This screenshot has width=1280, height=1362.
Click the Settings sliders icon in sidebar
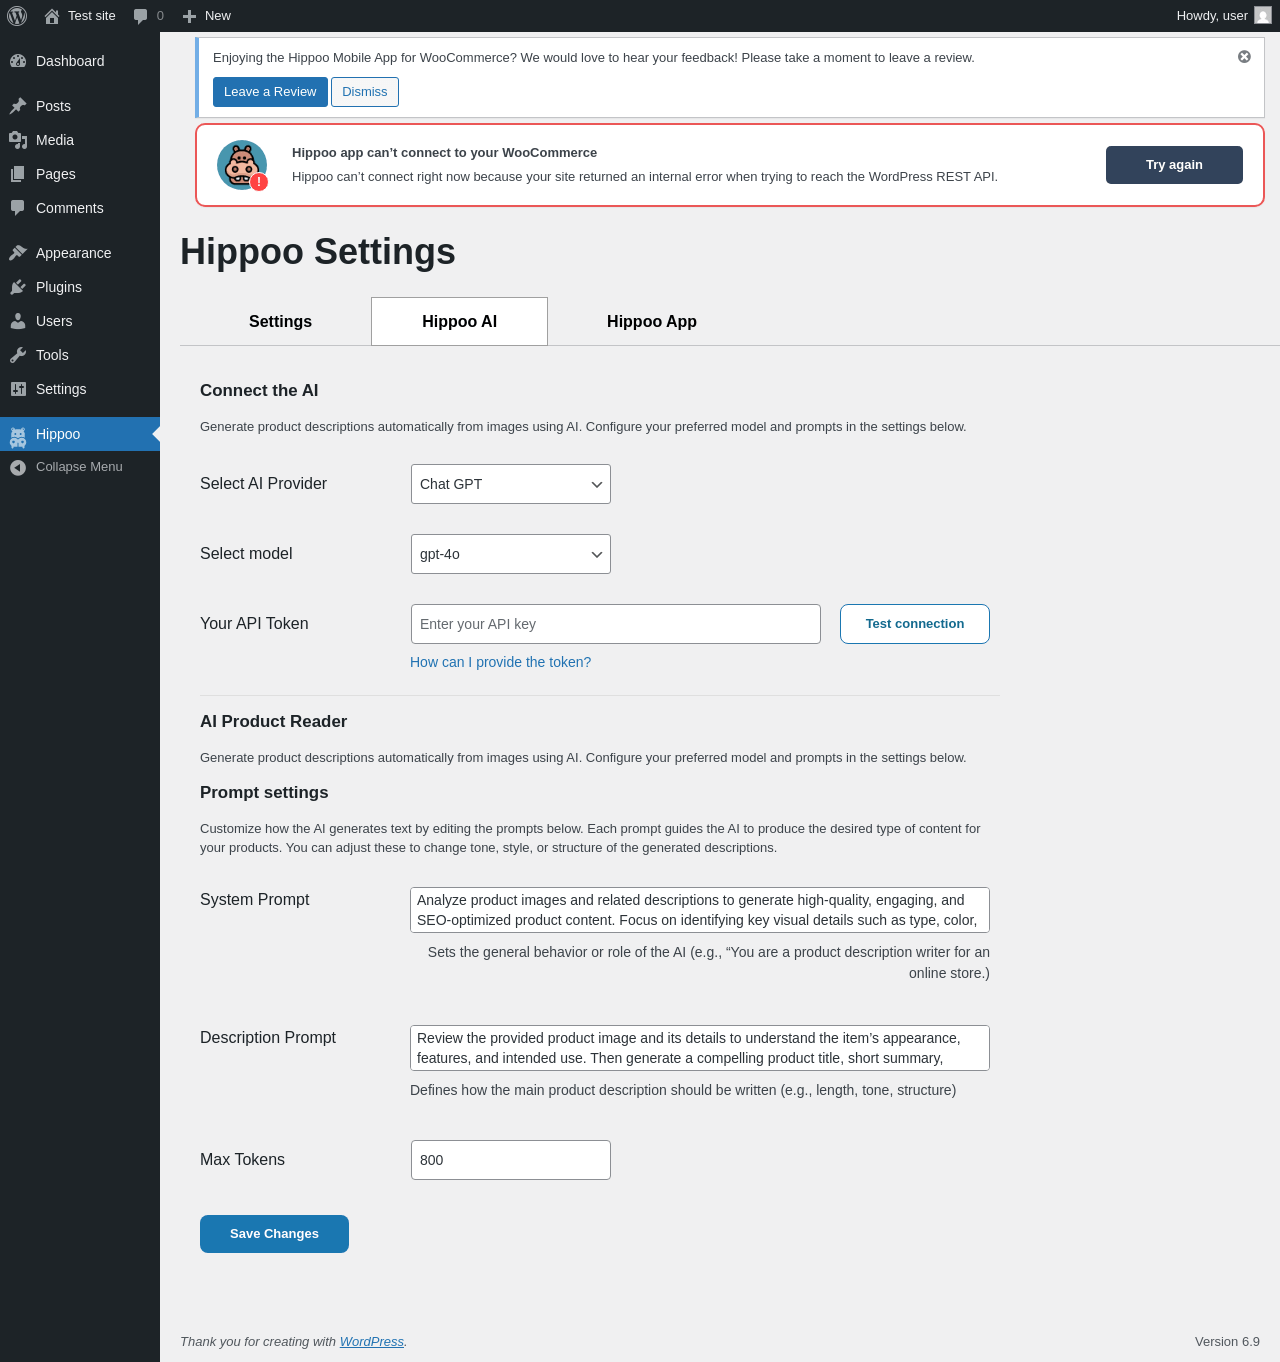(x=18, y=389)
